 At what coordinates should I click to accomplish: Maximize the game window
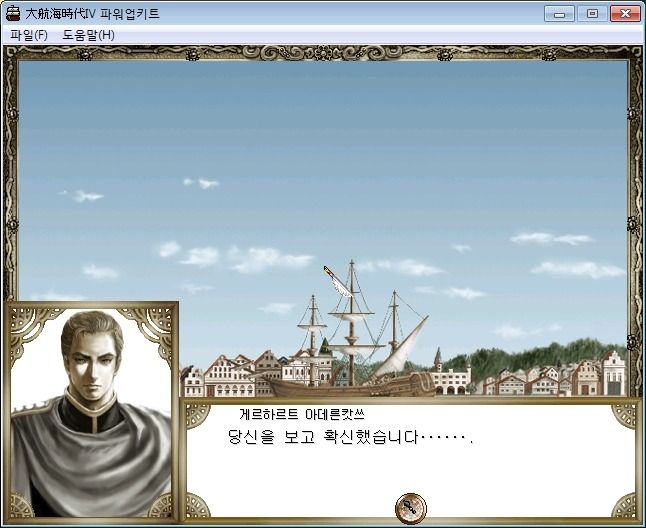pyautogui.click(x=592, y=14)
